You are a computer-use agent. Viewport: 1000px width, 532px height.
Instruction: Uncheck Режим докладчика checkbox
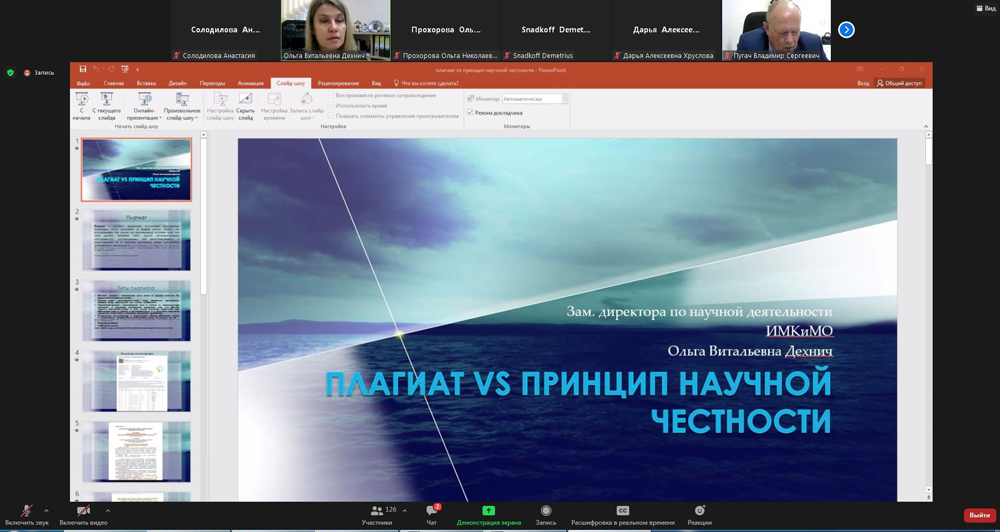(x=470, y=113)
